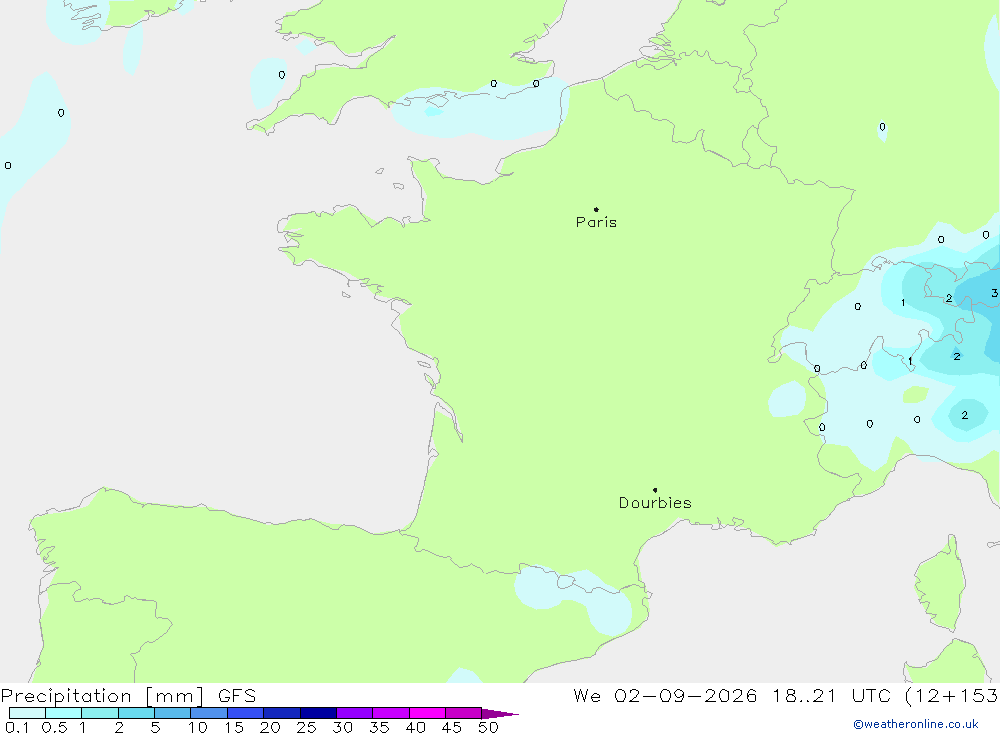Viewport: 1000px width, 733px height.
Task: Pick legend swatch between 0.1 and 0.5
Action: click(x=27, y=713)
